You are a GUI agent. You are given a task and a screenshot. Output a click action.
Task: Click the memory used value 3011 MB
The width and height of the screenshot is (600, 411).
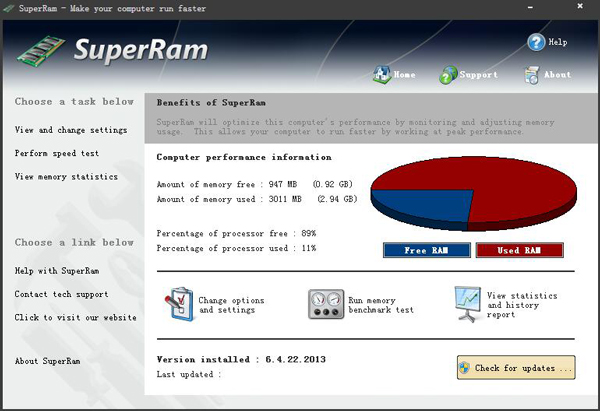[285, 199]
